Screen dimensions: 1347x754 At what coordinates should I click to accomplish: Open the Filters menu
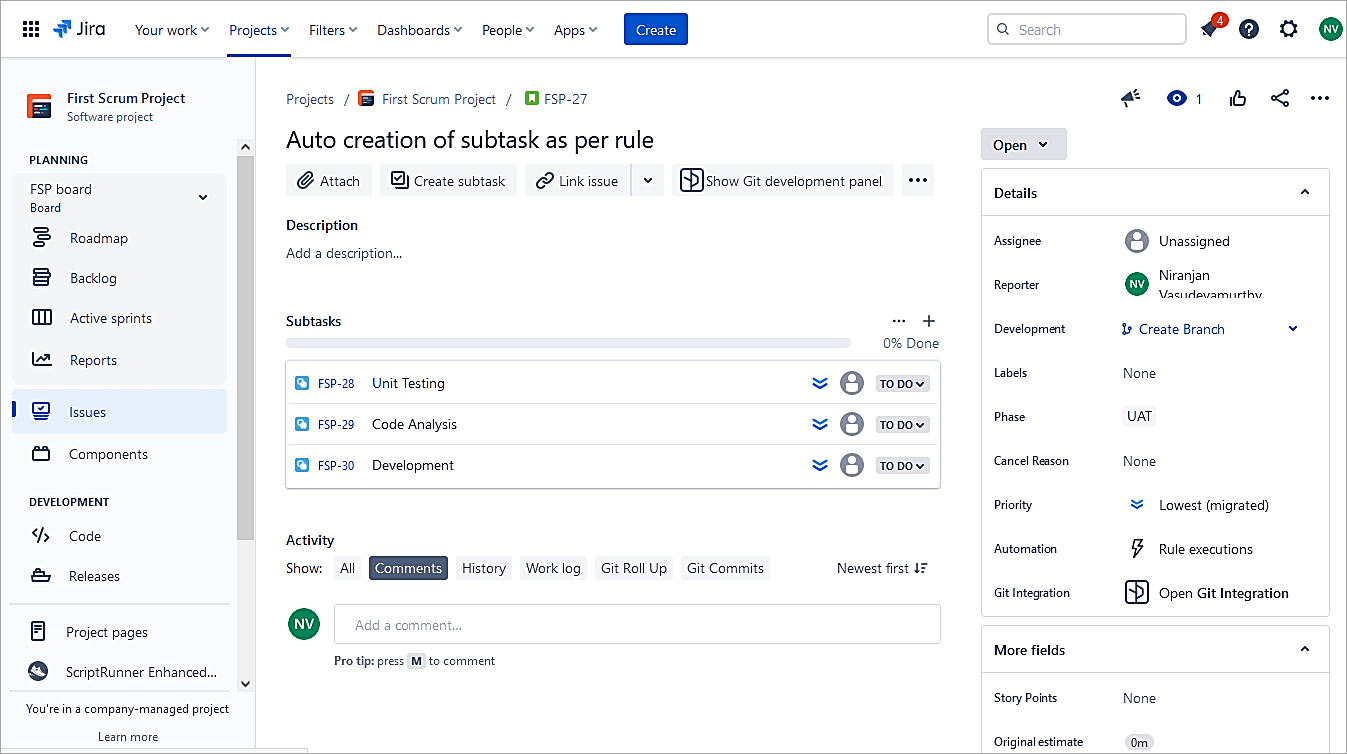click(x=333, y=30)
